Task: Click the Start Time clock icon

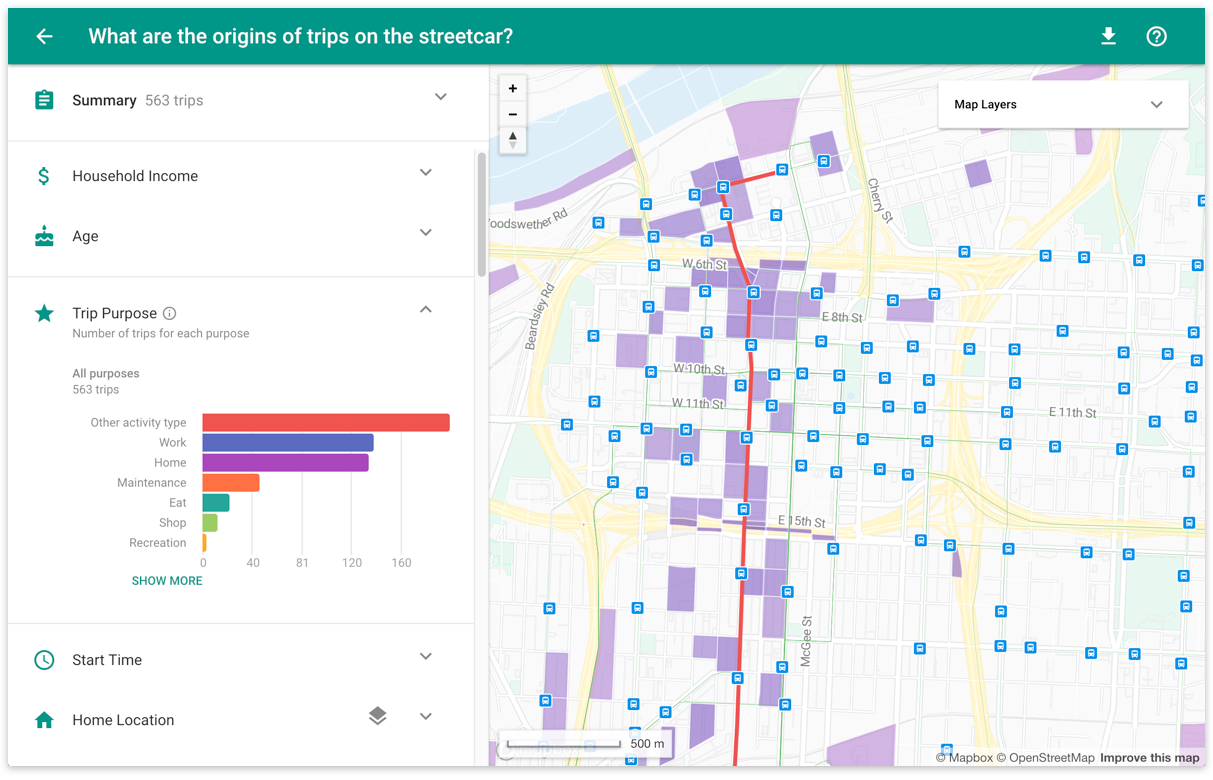Action: click(44, 660)
